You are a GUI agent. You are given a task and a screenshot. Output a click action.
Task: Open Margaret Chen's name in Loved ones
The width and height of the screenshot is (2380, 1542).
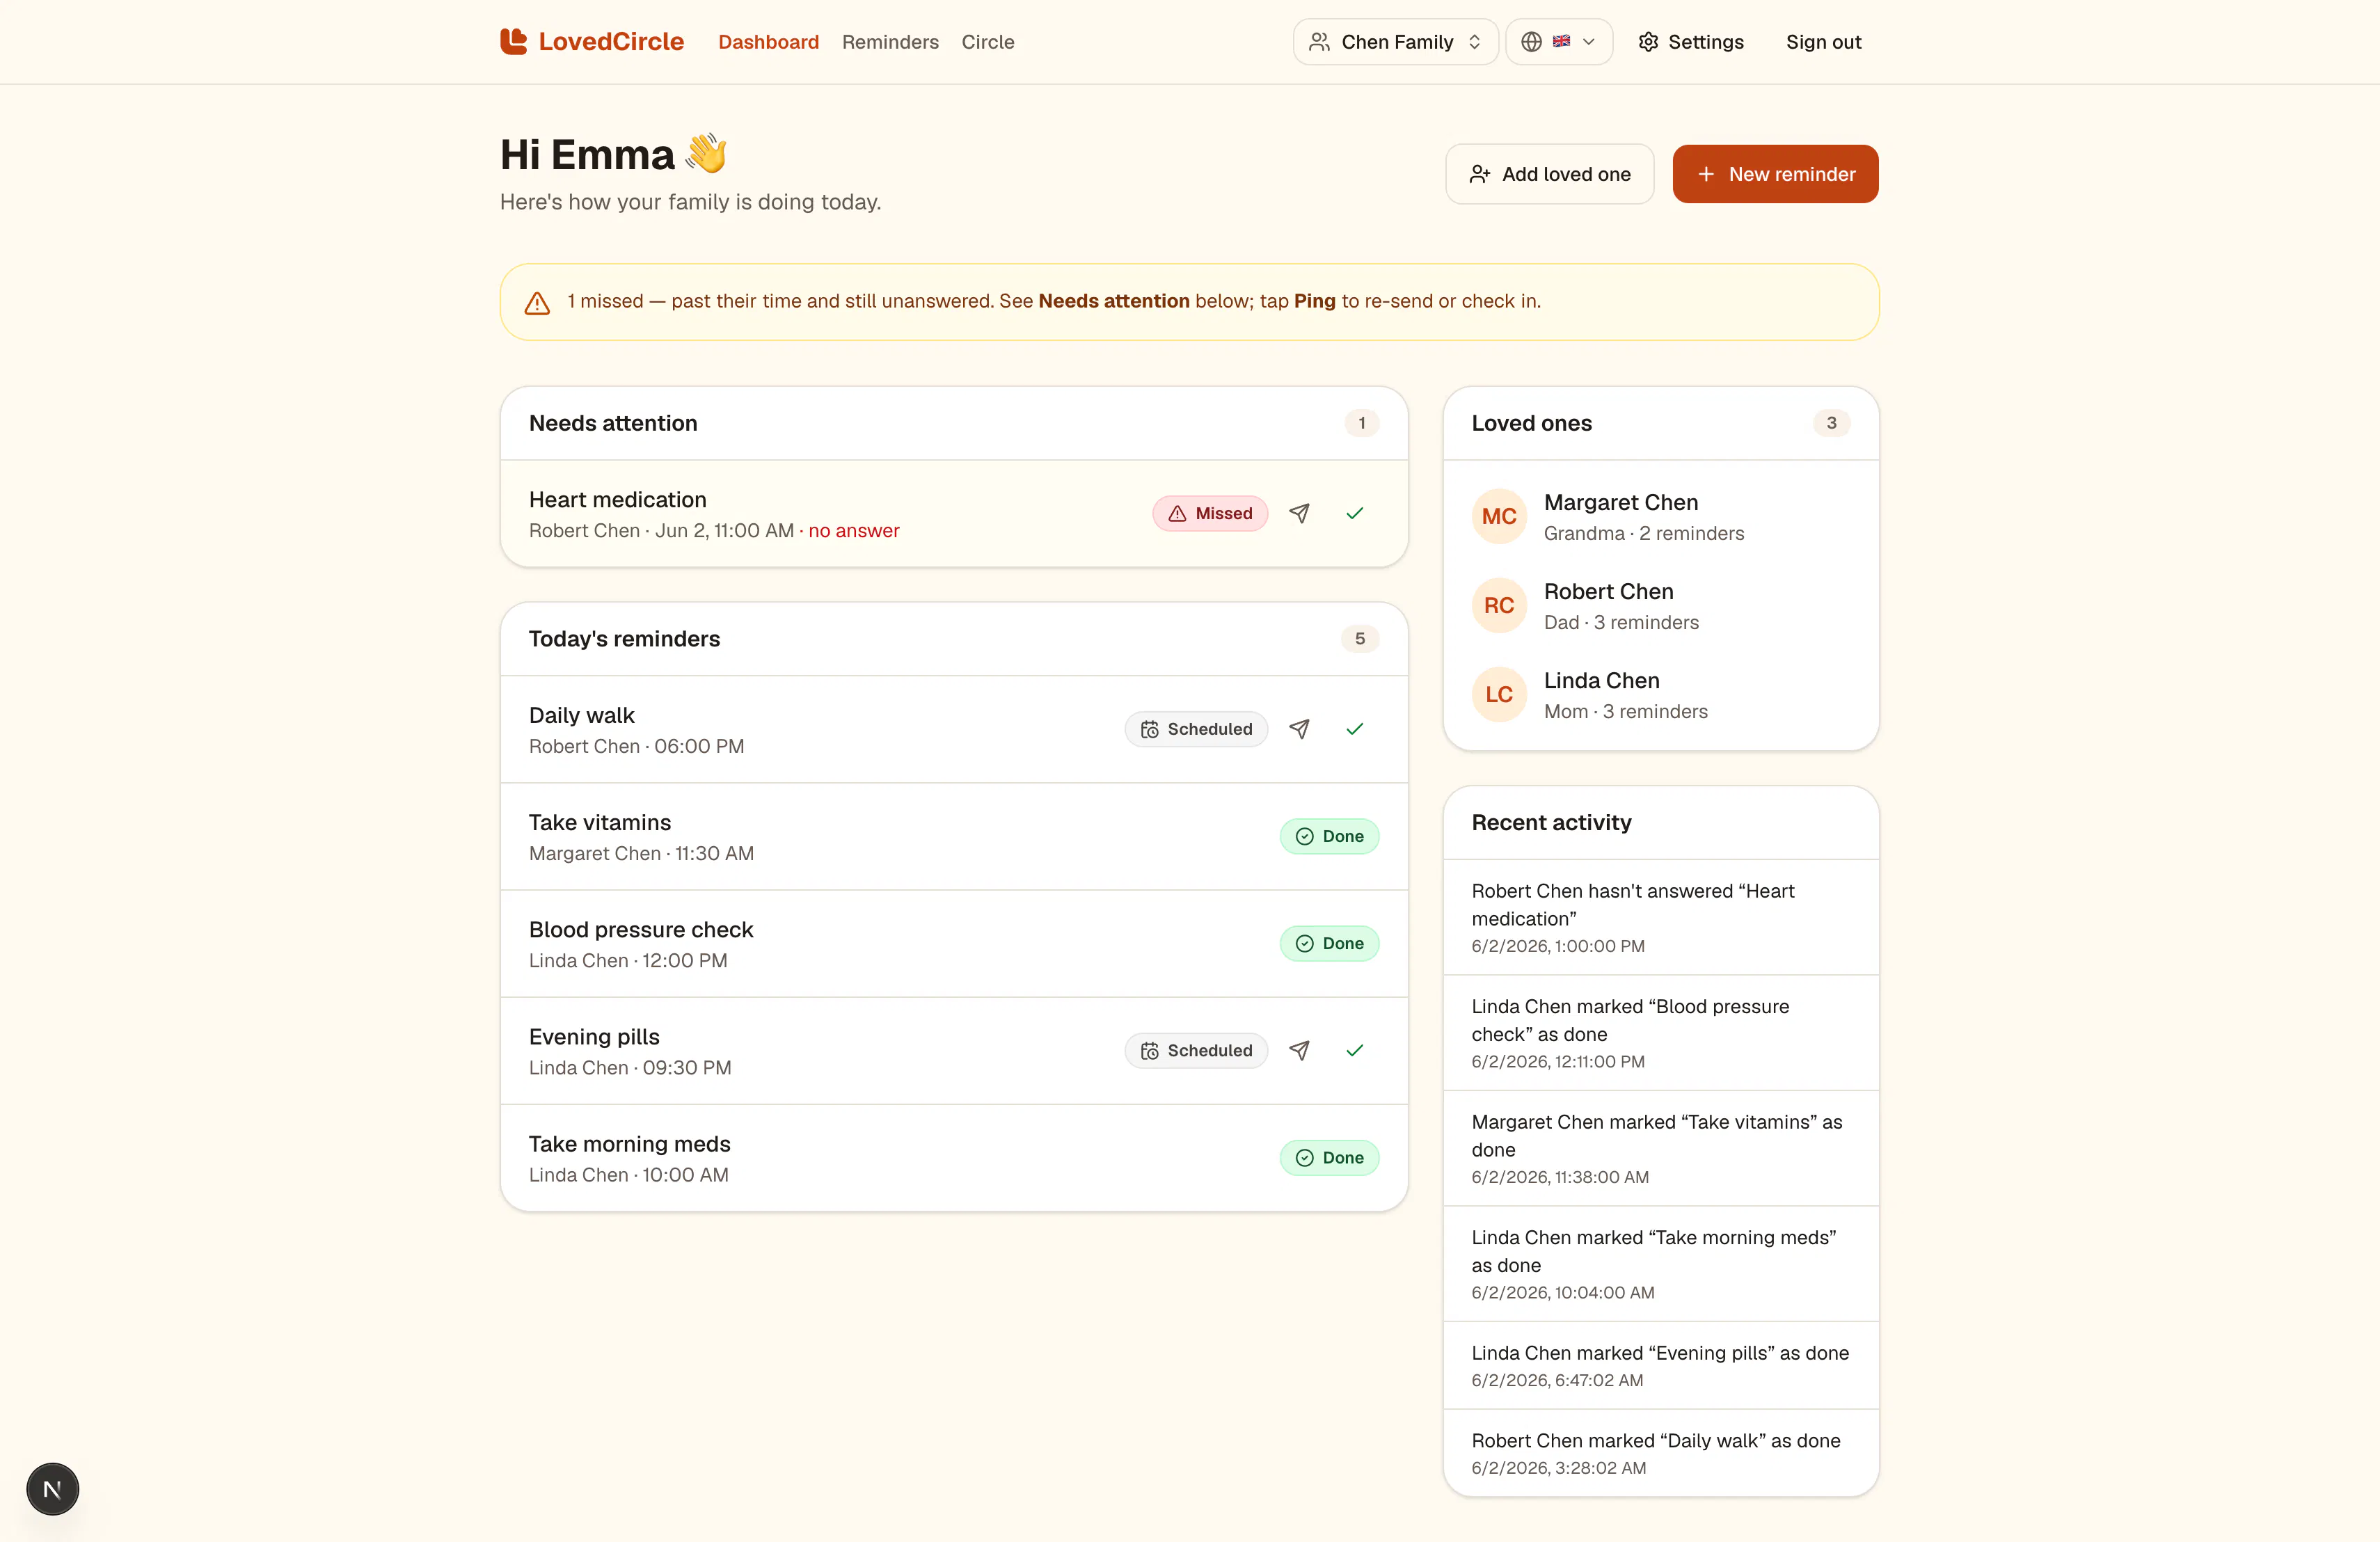tap(1620, 502)
